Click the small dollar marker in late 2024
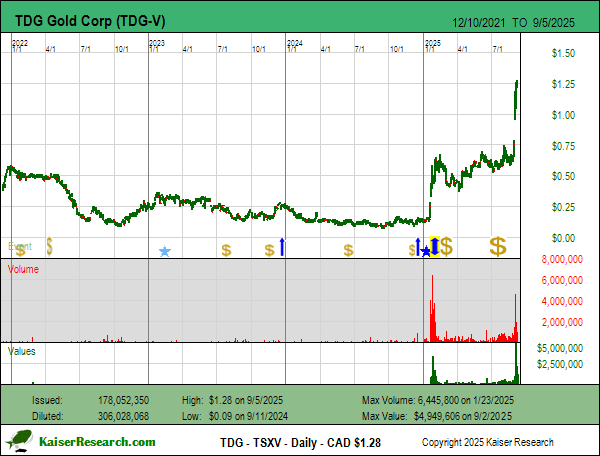This screenshot has height=456, width=600. [x=412, y=250]
